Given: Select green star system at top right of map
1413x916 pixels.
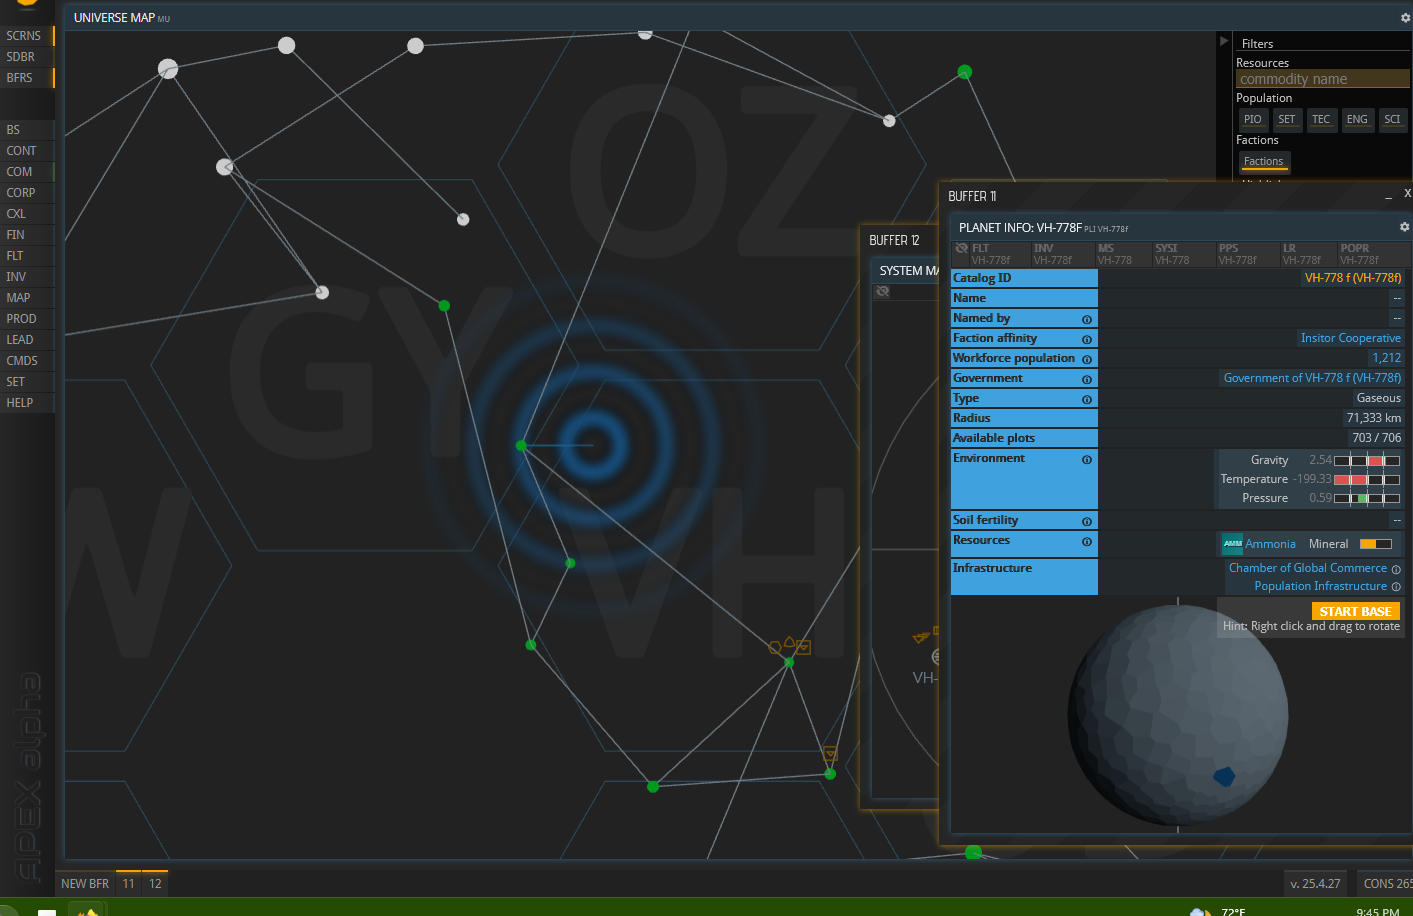Looking at the screenshot, I should coord(964,72).
